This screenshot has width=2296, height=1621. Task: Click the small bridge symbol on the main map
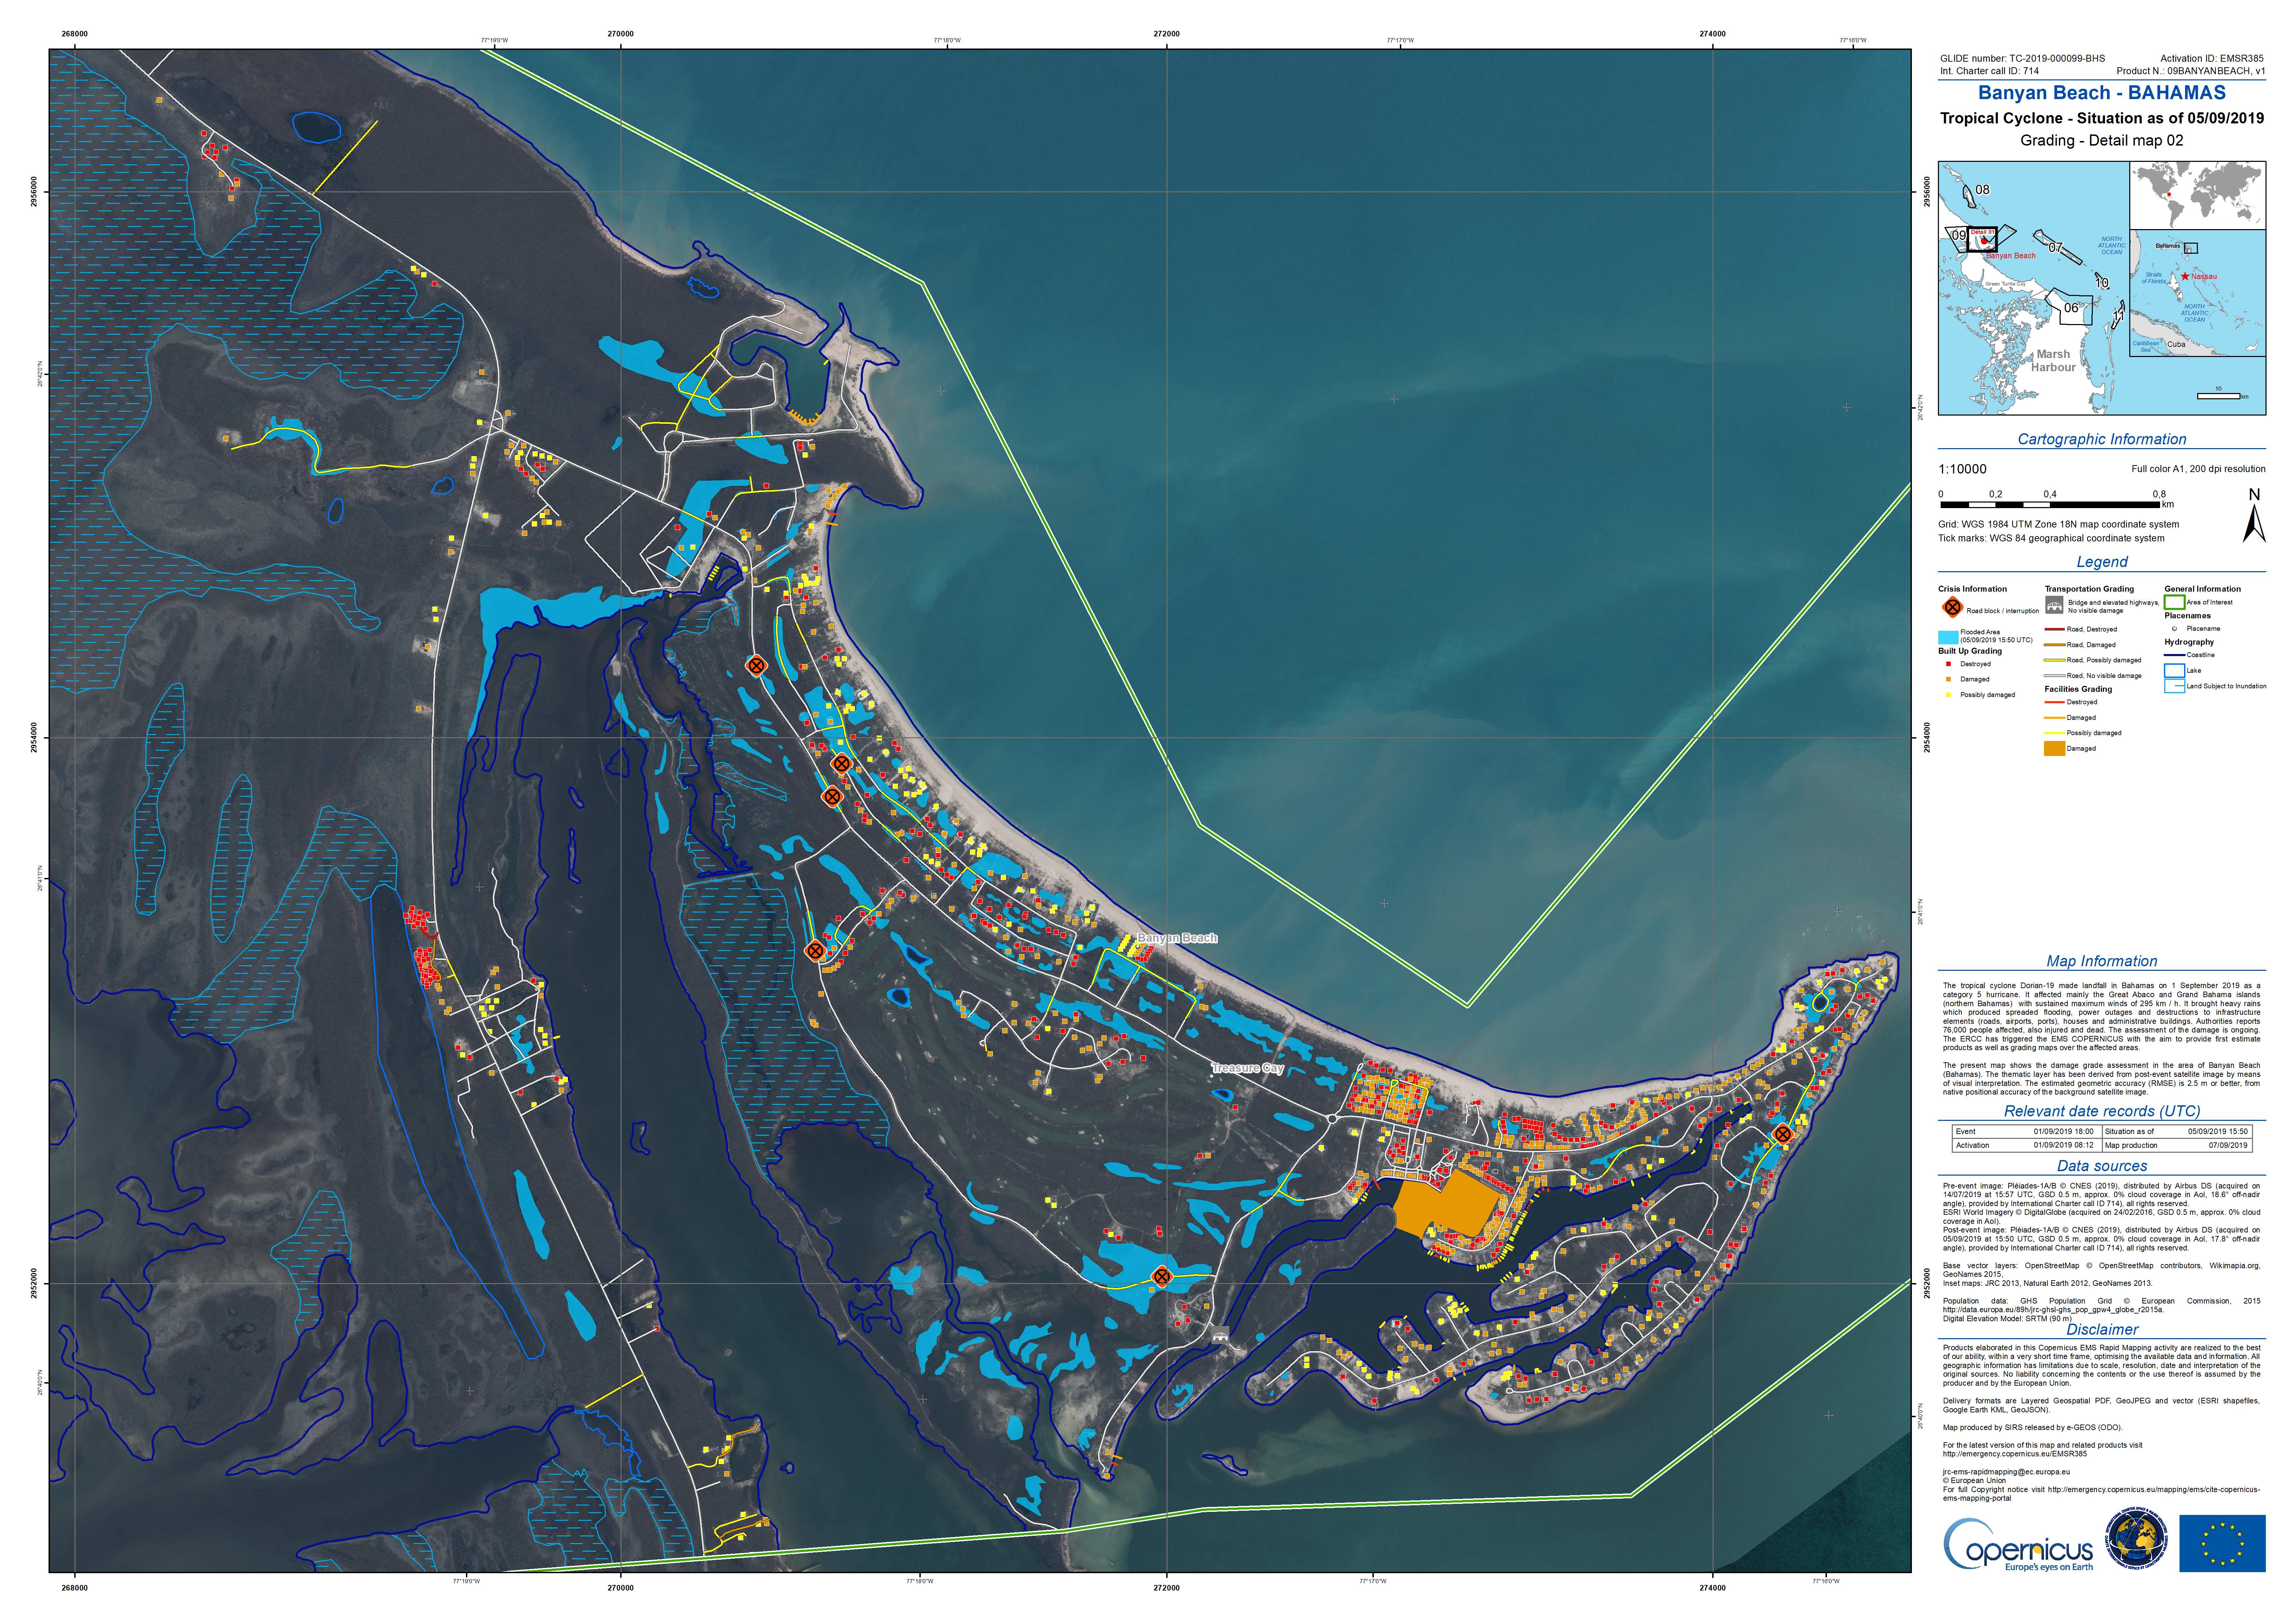point(1220,1335)
